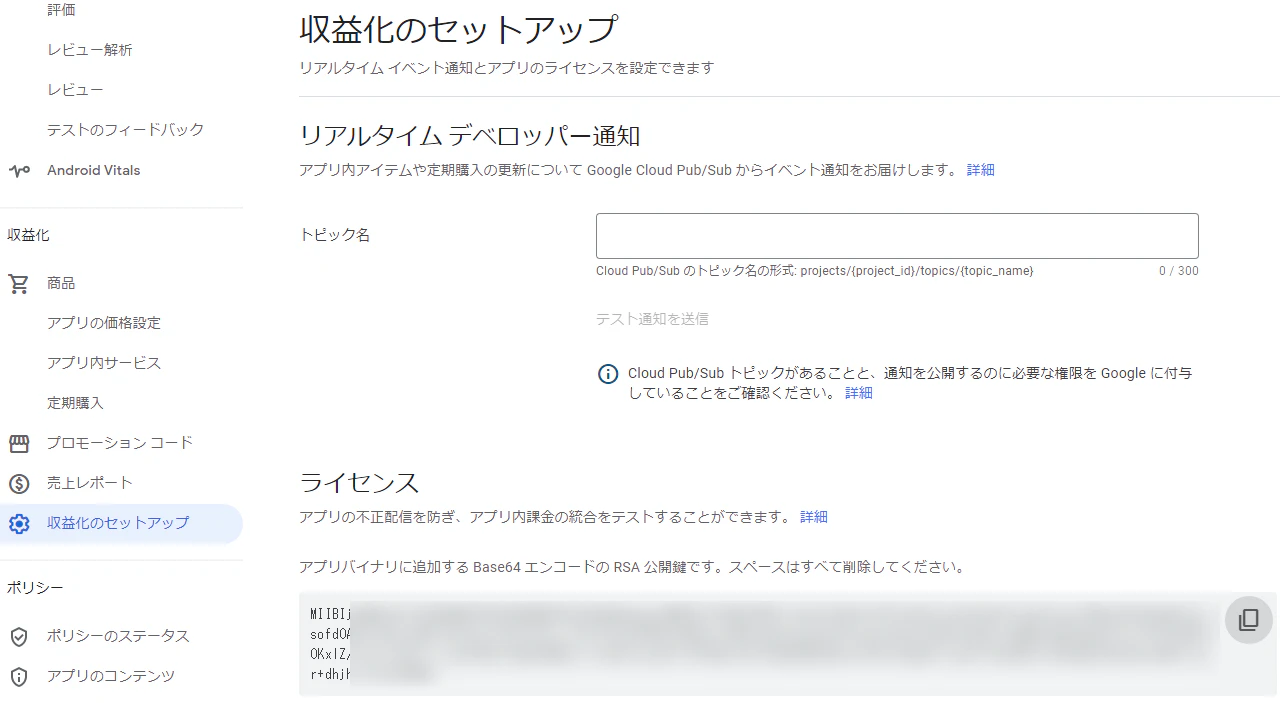Open アプリのコンテンツ page
The width and height of the screenshot is (1280, 703).
(111, 676)
